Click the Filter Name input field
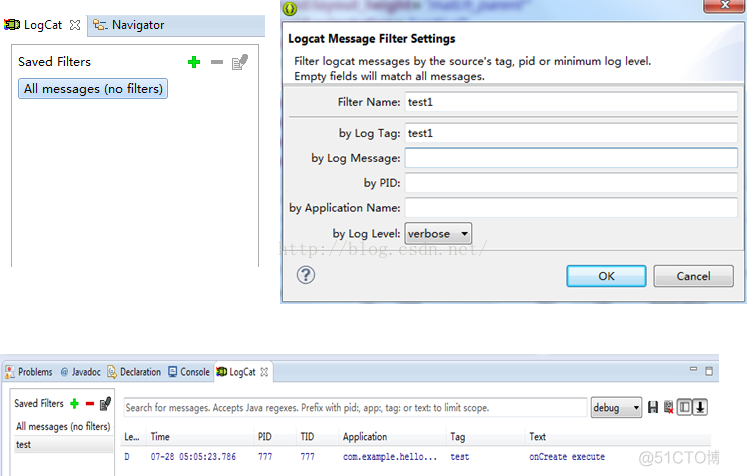747x476 pixels. click(x=571, y=102)
